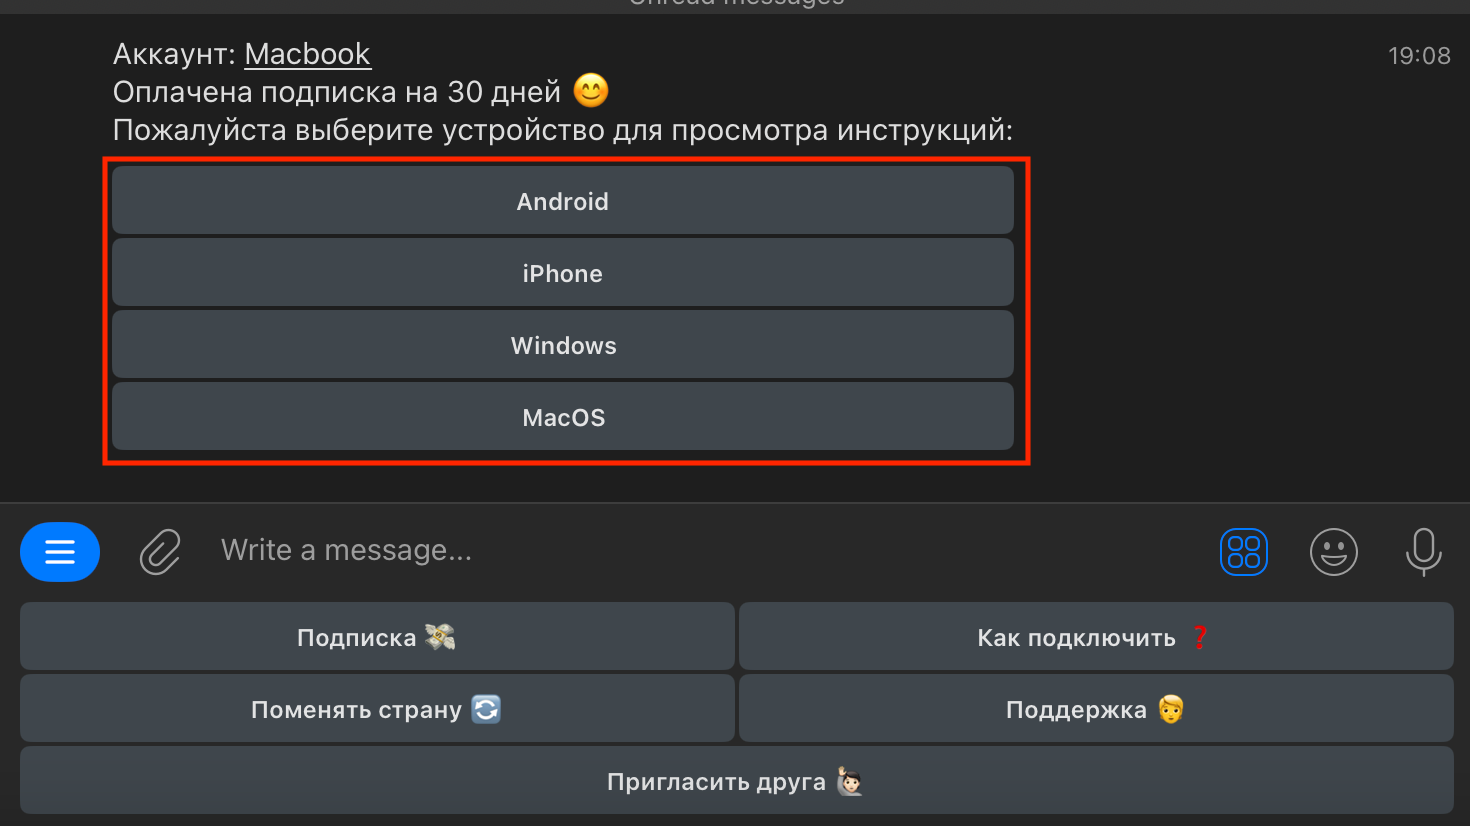The width and height of the screenshot is (1470, 826).
Task: Open the Как подключить help button
Action: pyautogui.click(x=1096, y=637)
